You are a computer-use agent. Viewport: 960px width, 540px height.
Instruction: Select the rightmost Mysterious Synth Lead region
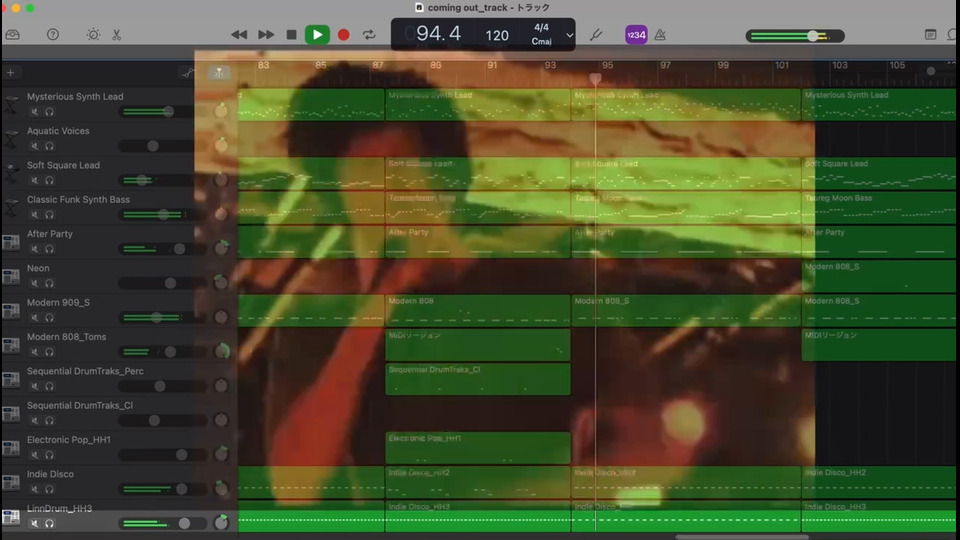879,105
